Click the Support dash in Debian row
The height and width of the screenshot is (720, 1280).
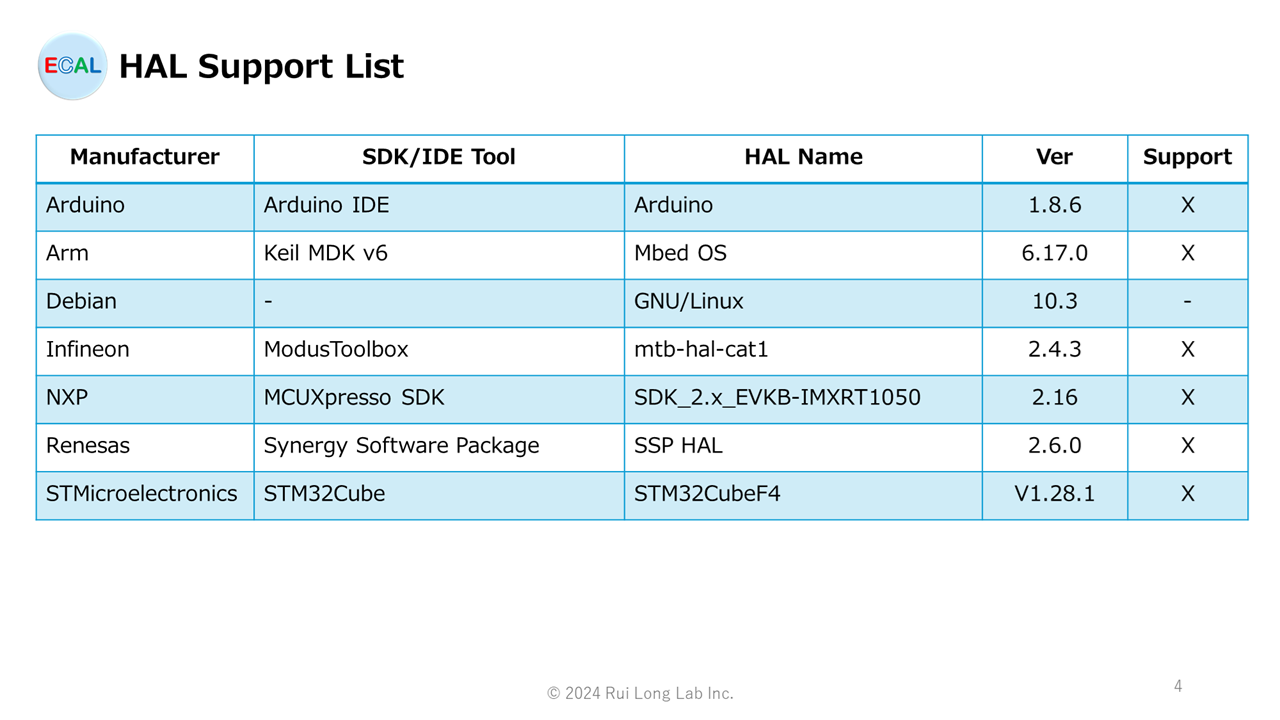click(1188, 302)
